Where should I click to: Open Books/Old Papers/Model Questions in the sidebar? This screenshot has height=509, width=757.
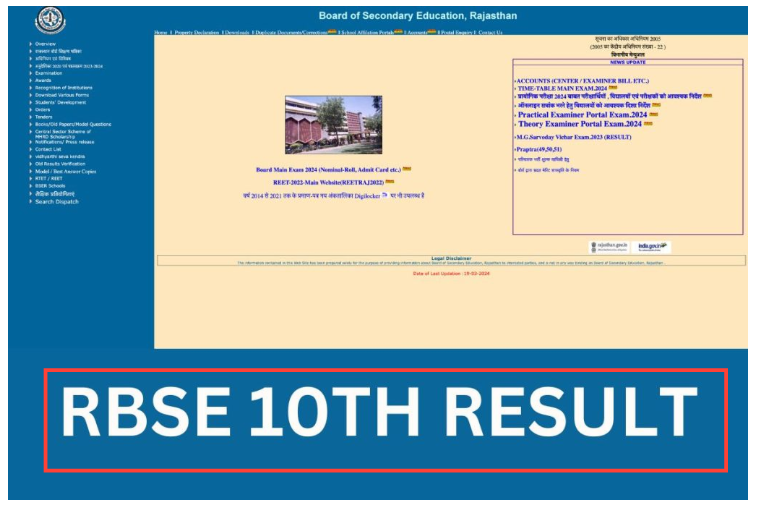73,124
